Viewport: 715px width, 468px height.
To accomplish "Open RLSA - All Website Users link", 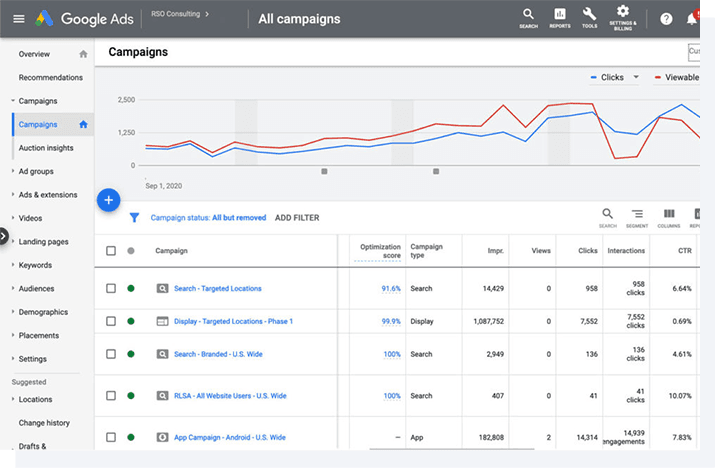I will [x=230, y=395].
